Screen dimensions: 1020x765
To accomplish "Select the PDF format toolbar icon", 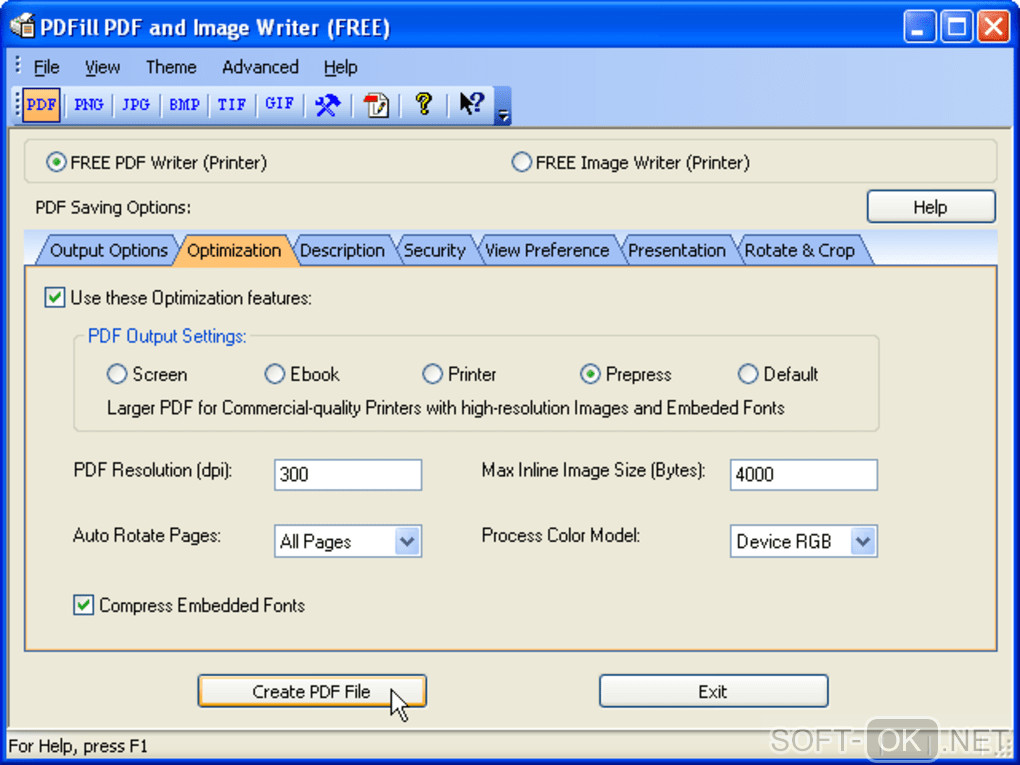I will pos(42,105).
